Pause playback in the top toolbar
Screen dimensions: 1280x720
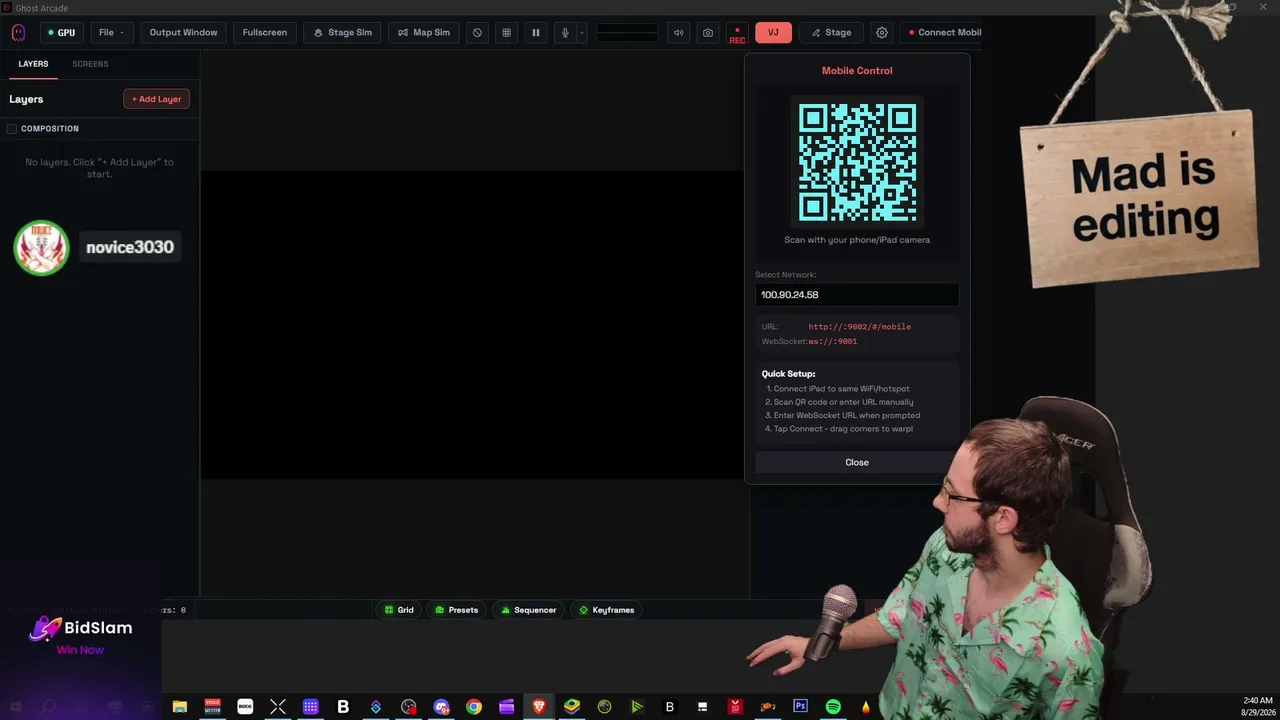tap(536, 32)
